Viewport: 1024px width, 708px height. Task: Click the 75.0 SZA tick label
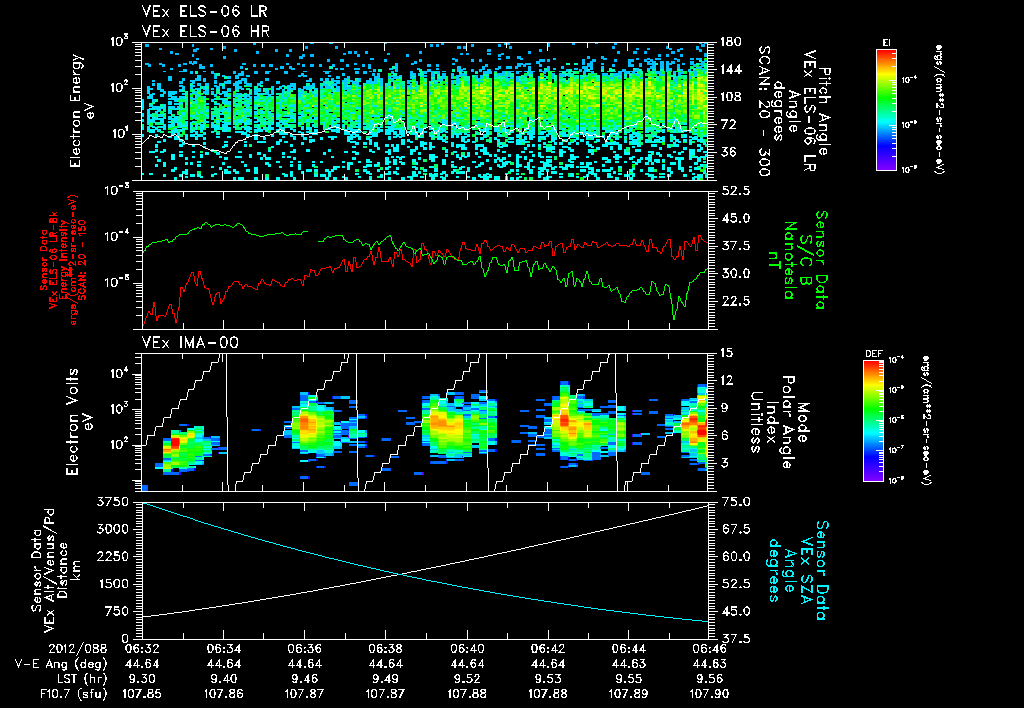[735, 502]
